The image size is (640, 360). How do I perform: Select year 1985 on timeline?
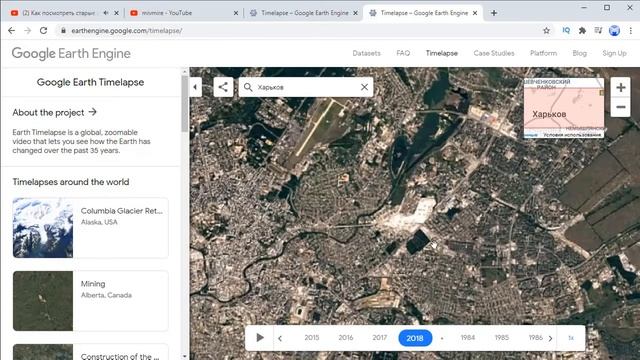point(502,338)
